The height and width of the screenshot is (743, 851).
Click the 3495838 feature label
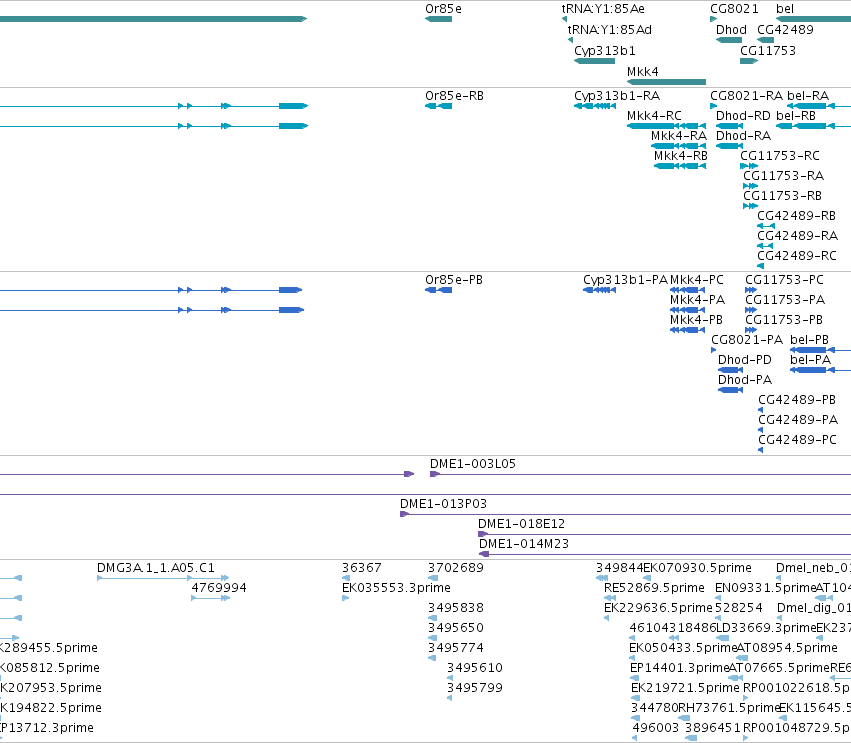pyautogui.click(x=455, y=608)
